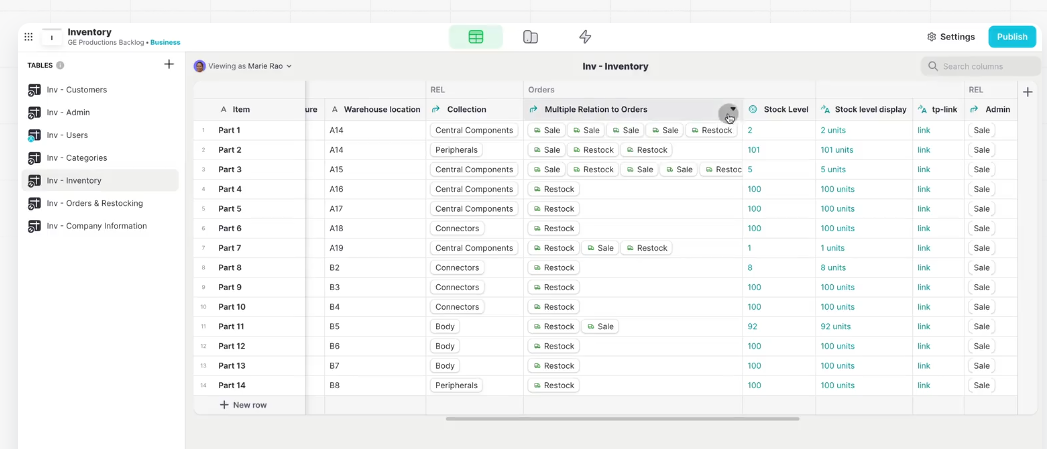Screen dimensions: 1047x449
Task: Open Viewing as Marie Rao dropdown
Action: (x=243, y=66)
